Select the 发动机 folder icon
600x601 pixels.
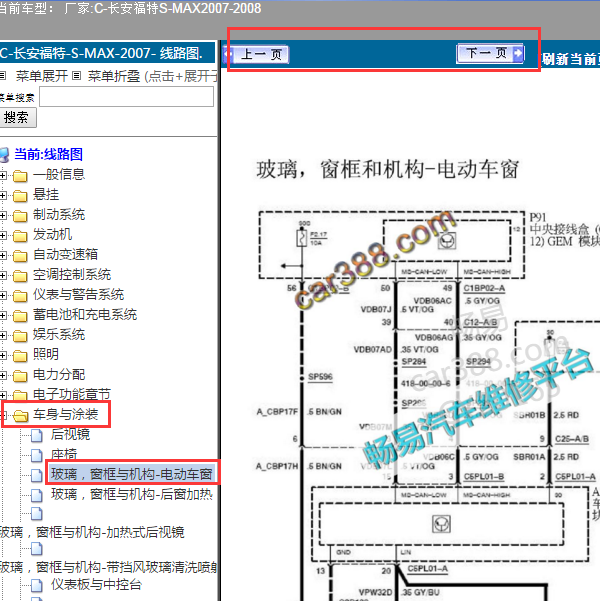click(20, 236)
